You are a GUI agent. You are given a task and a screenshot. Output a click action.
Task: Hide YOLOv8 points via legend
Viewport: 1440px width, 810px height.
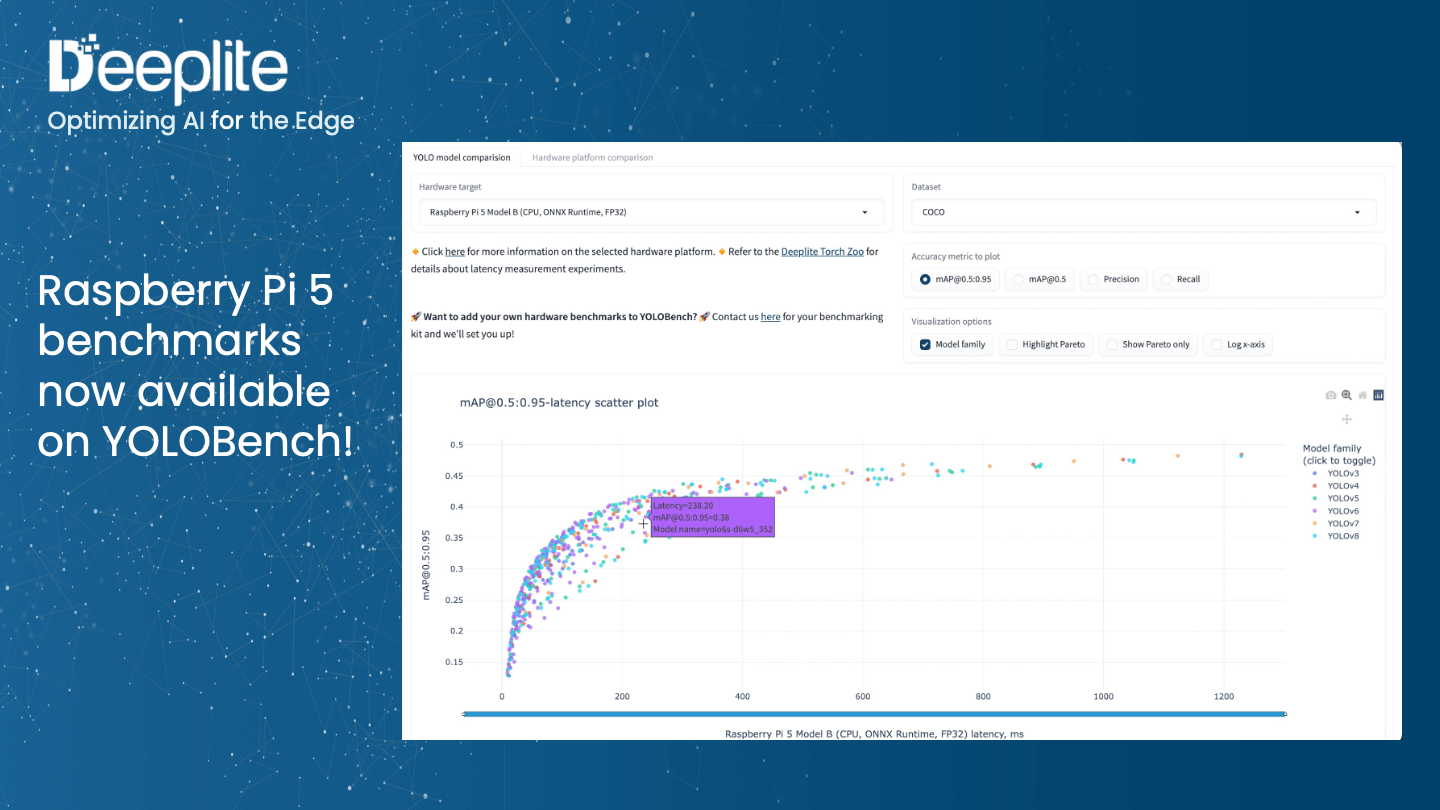pos(1338,535)
